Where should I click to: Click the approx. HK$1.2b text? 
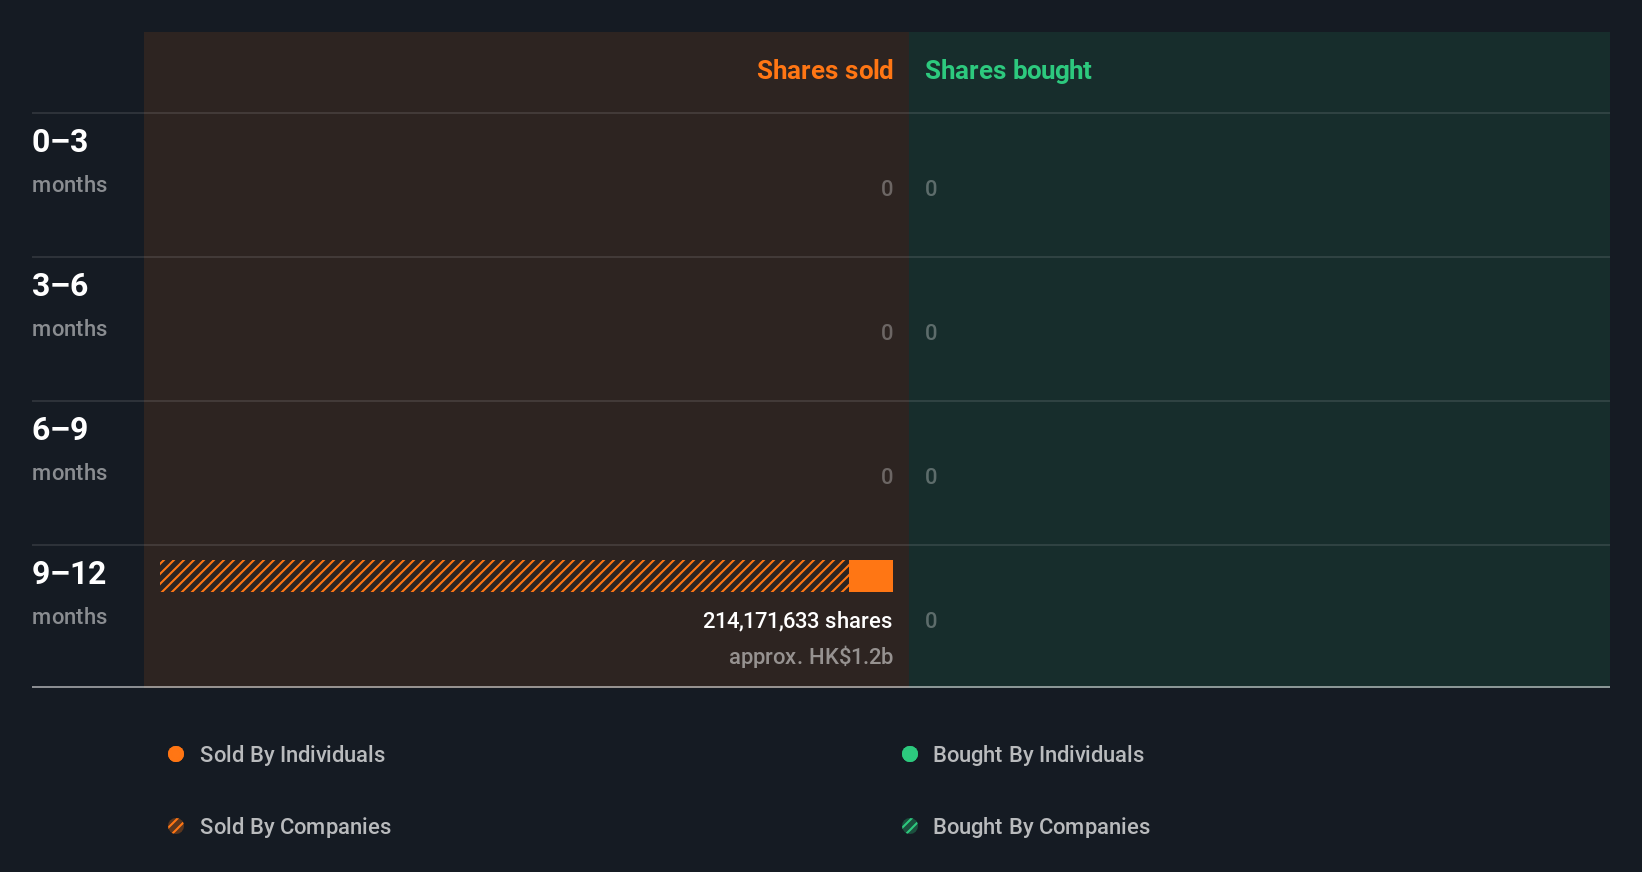coord(811,657)
